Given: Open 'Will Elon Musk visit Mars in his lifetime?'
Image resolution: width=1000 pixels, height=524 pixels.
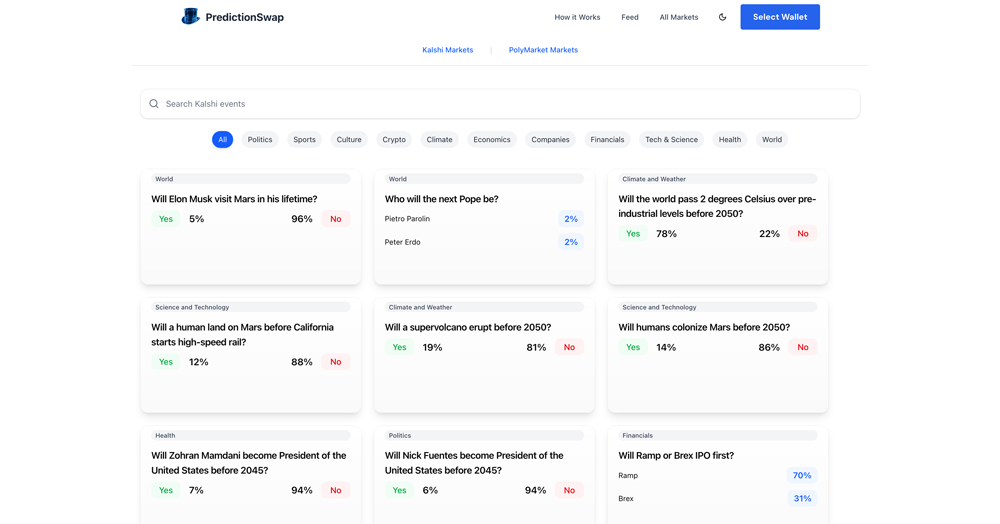Looking at the screenshot, I should click(234, 199).
